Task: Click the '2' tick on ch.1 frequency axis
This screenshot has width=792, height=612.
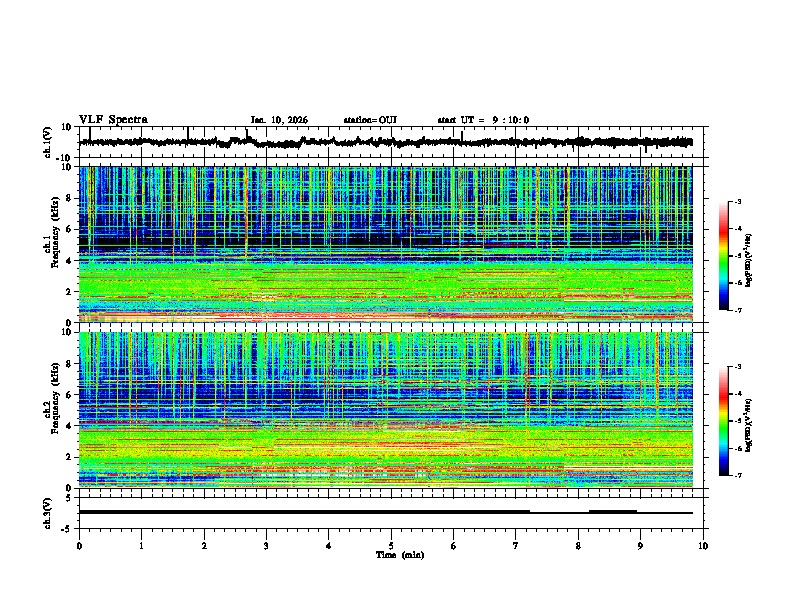Action: 69,292
